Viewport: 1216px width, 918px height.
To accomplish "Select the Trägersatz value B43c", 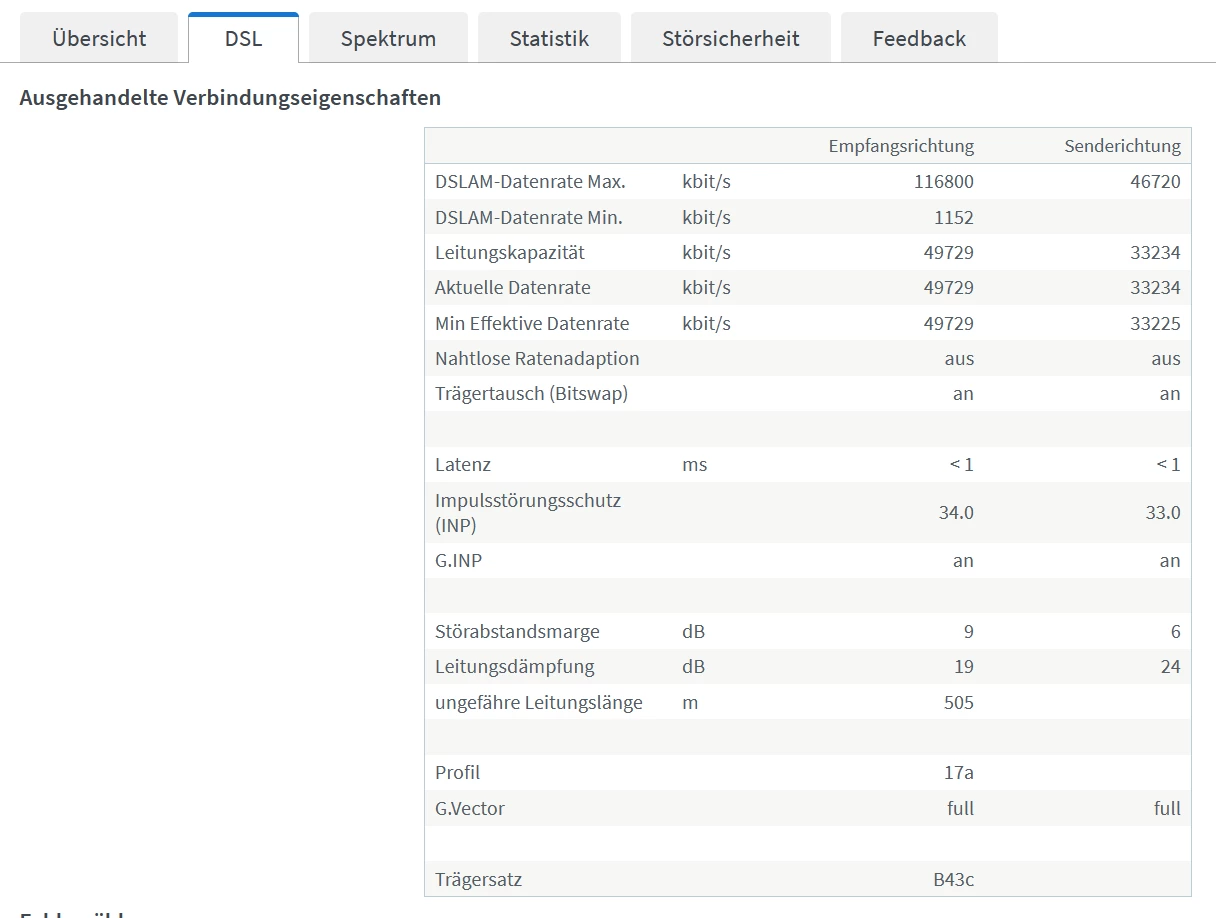I will pos(952,880).
